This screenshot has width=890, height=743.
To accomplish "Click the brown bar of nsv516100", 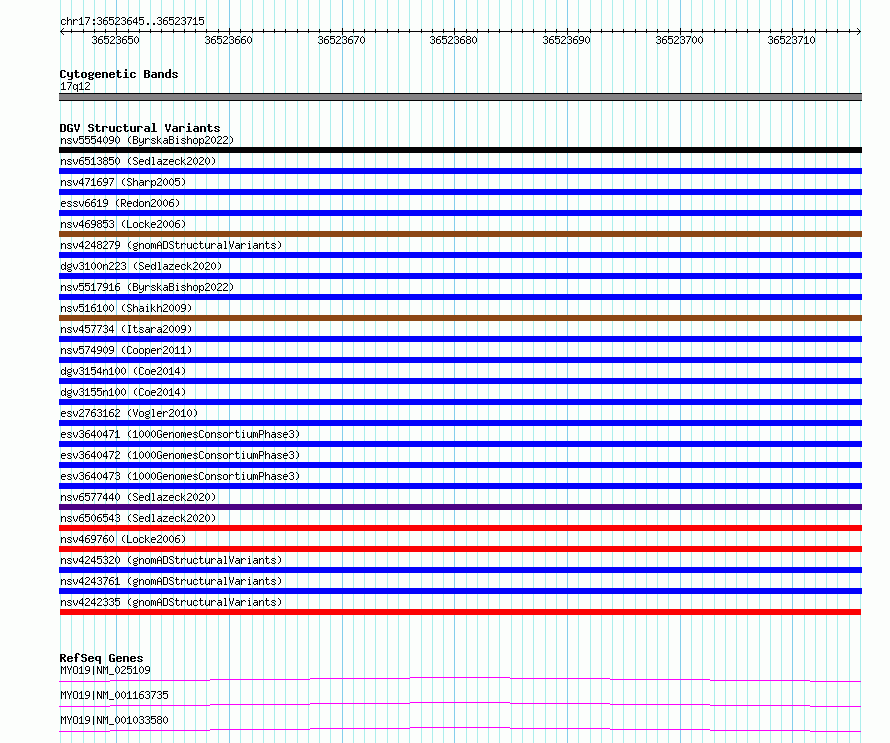I will pos(460,318).
